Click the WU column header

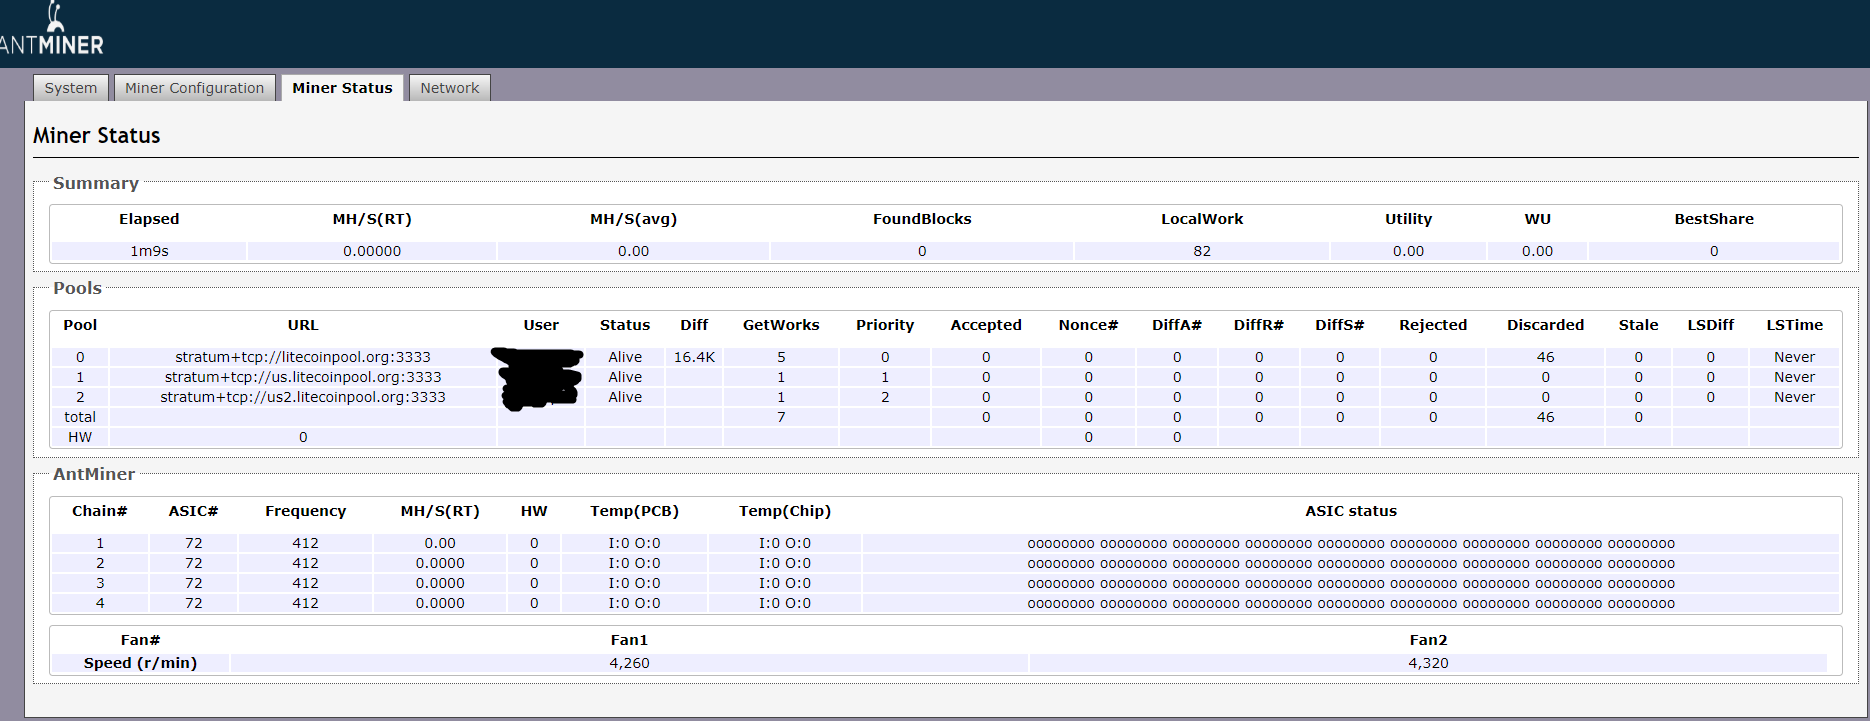pyautogui.click(x=1537, y=219)
